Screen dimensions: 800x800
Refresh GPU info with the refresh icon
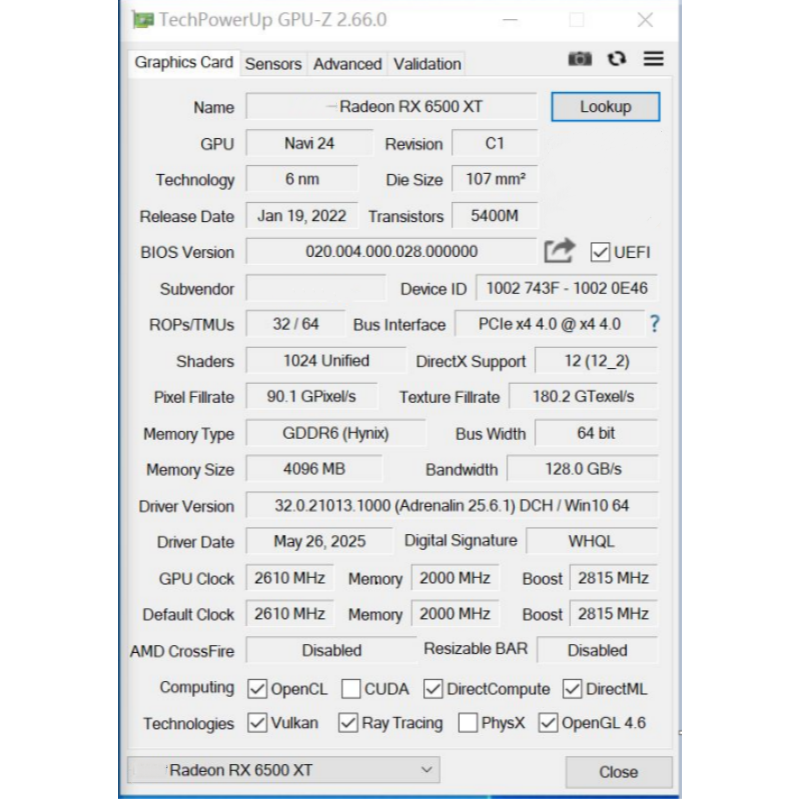coord(617,59)
